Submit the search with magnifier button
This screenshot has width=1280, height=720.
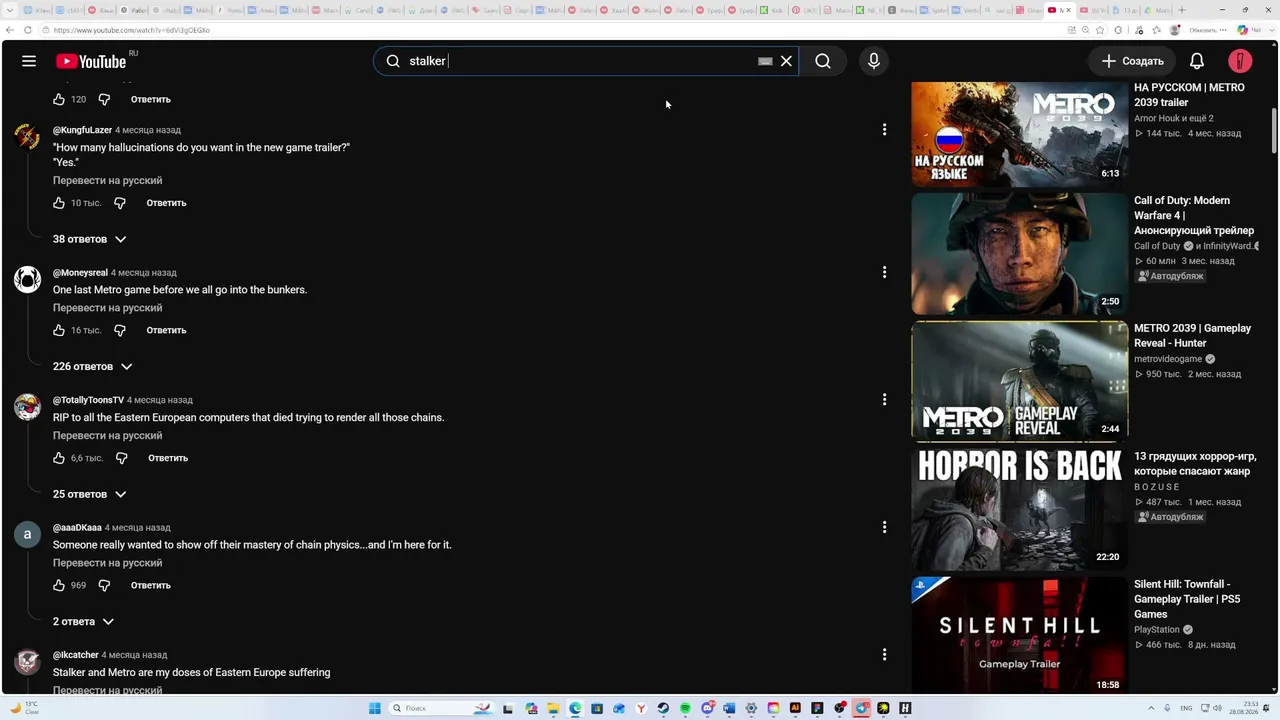(823, 61)
